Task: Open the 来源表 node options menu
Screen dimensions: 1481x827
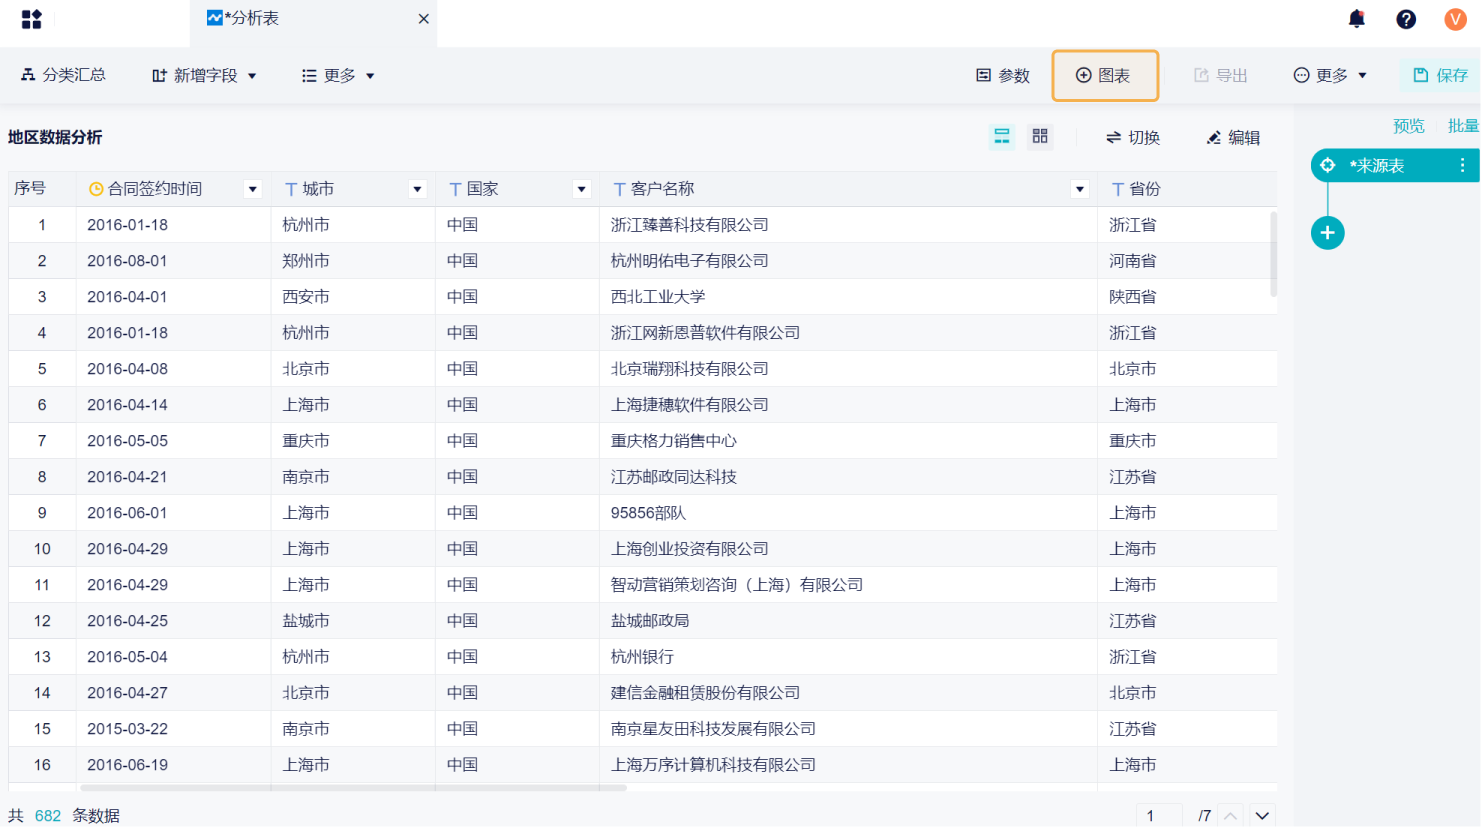Action: pos(1462,165)
